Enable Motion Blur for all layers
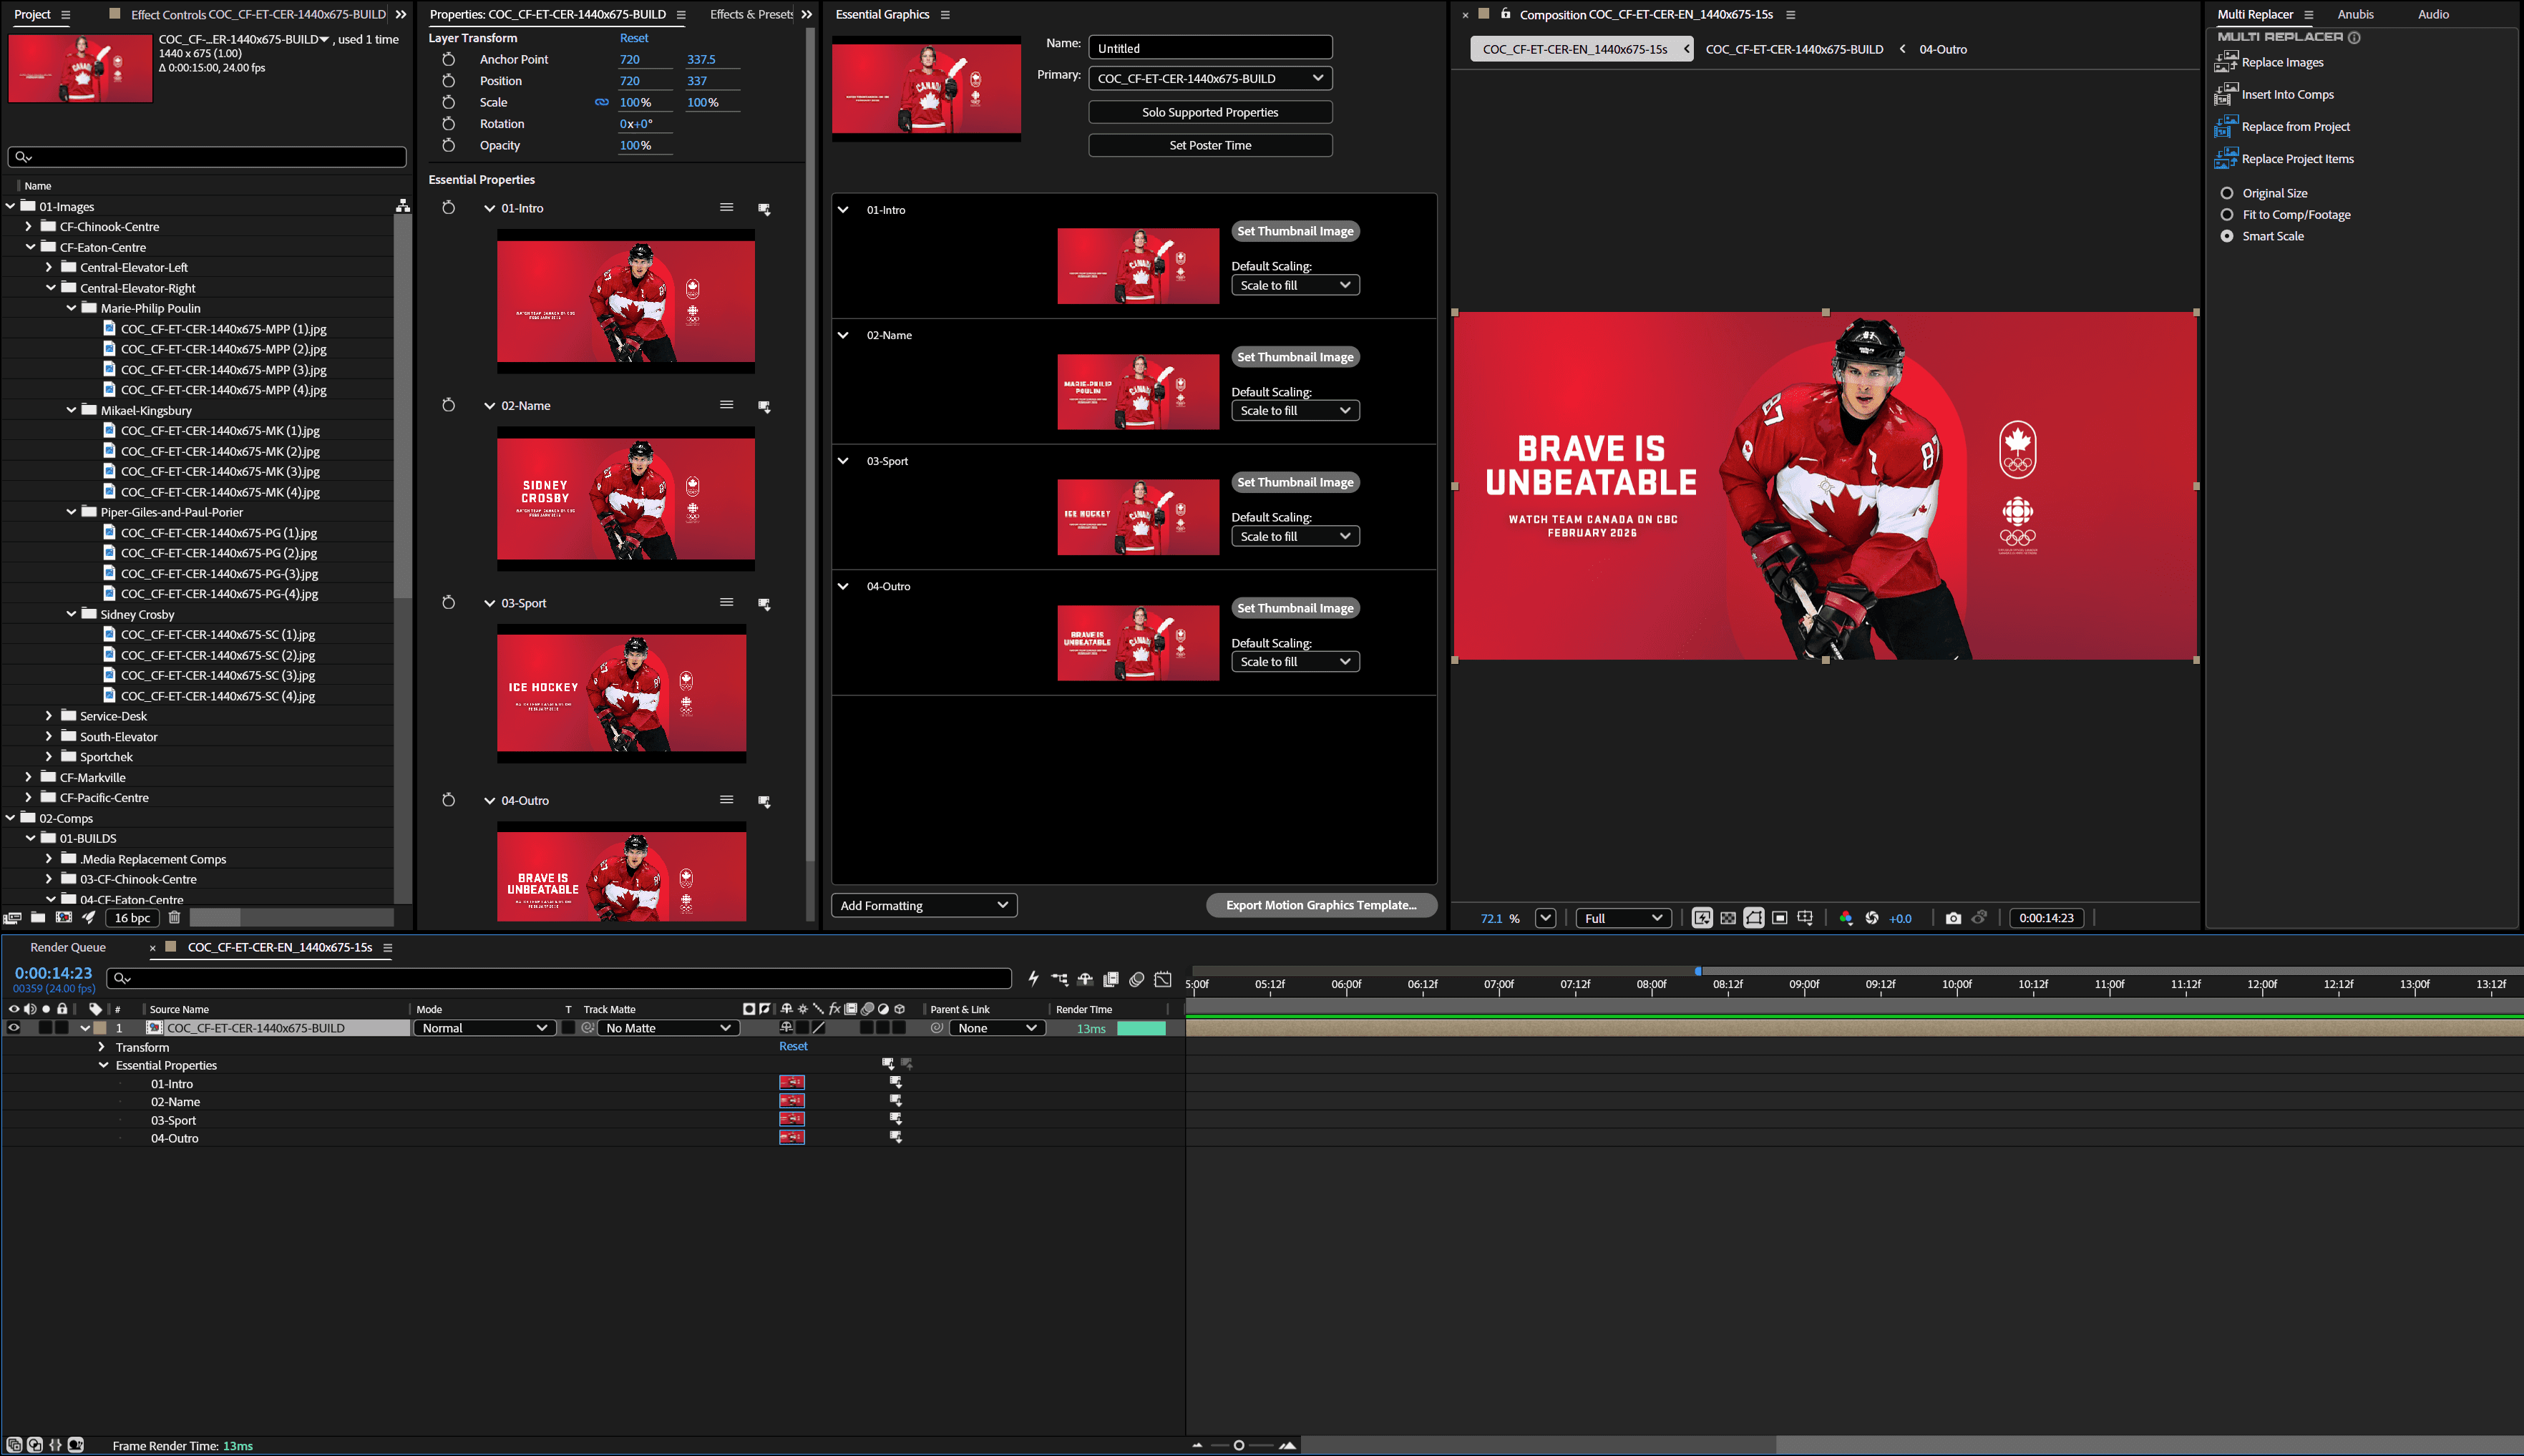The image size is (2524, 1456). 1137,980
